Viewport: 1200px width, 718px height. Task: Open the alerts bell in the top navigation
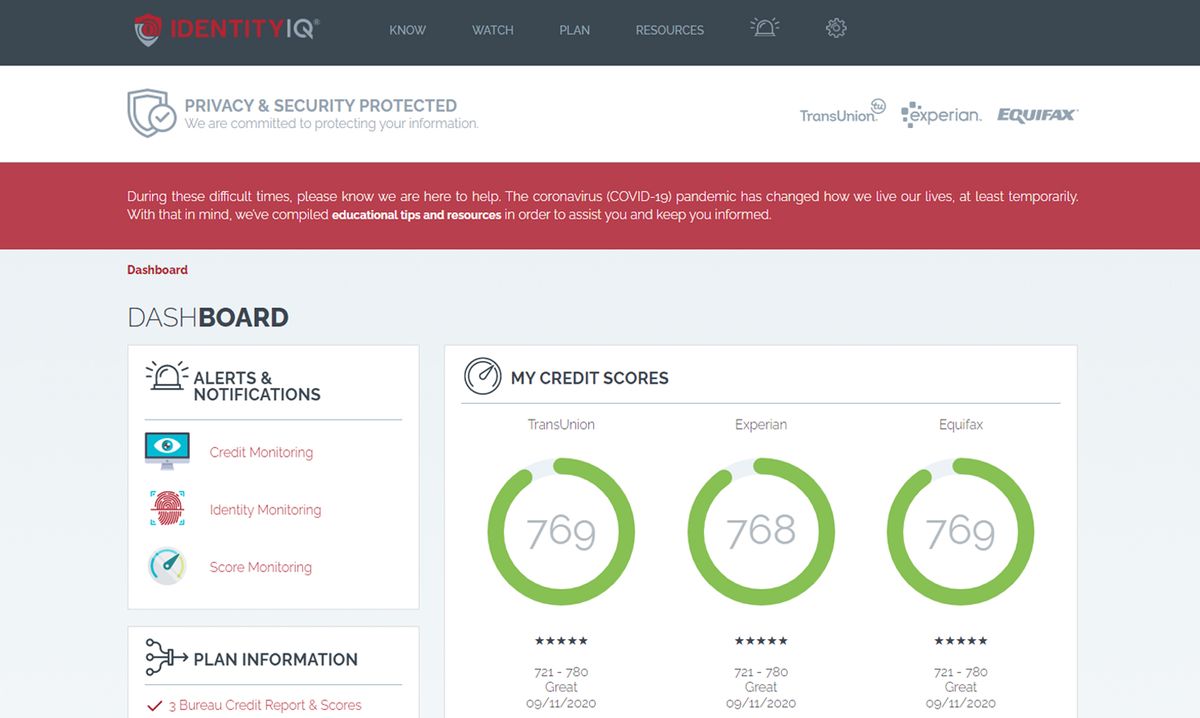tap(764, 28)
